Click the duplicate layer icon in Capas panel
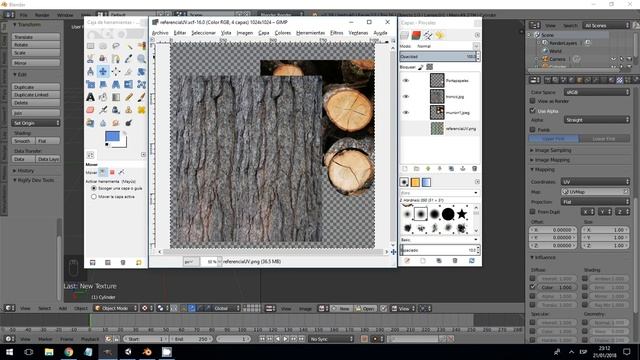 pos(451,169)
